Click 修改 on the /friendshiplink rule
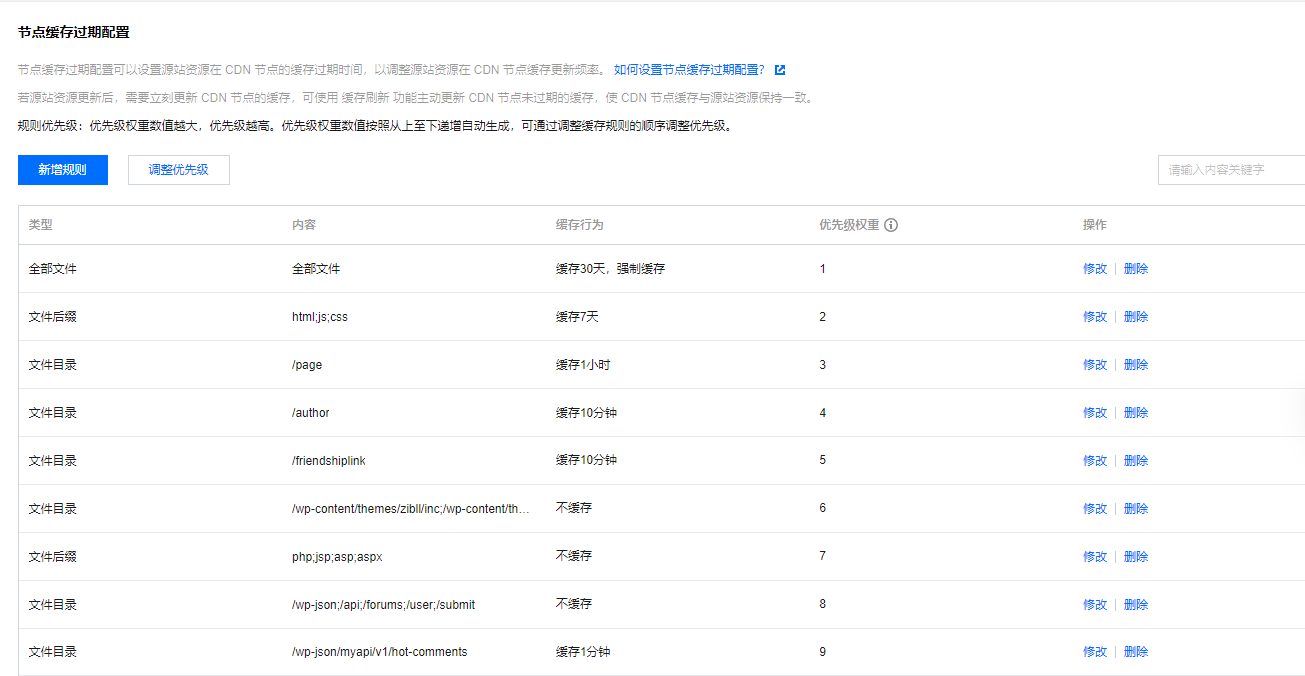This screenshot has width=1305, height=676. [1095, 460]
